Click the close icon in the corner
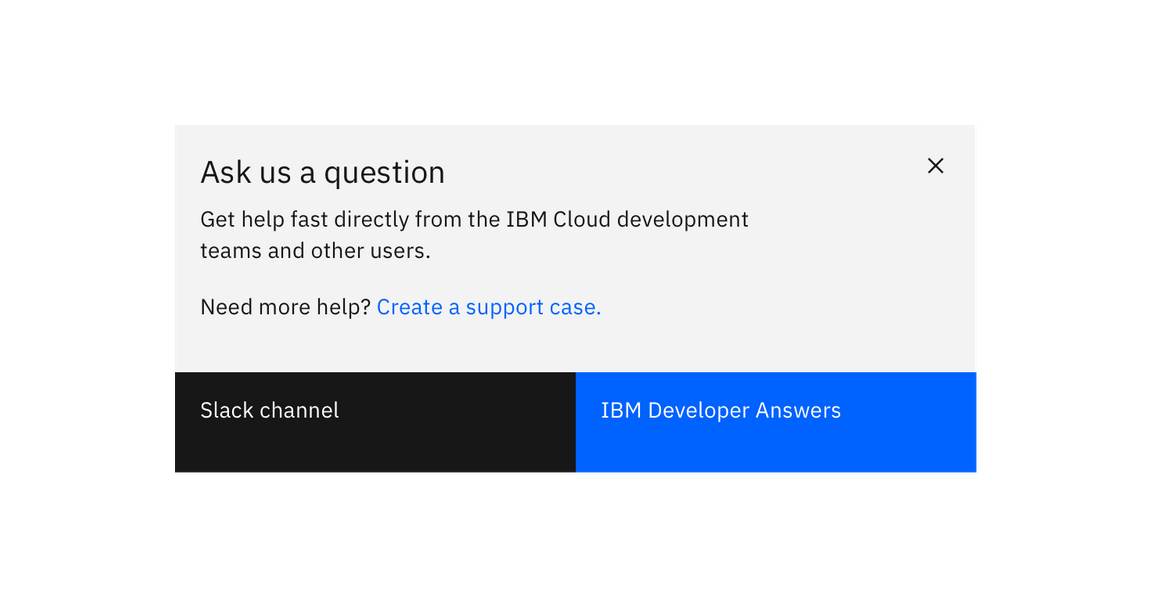Screen dimensions: 1152x598 (x=935, y=165)
